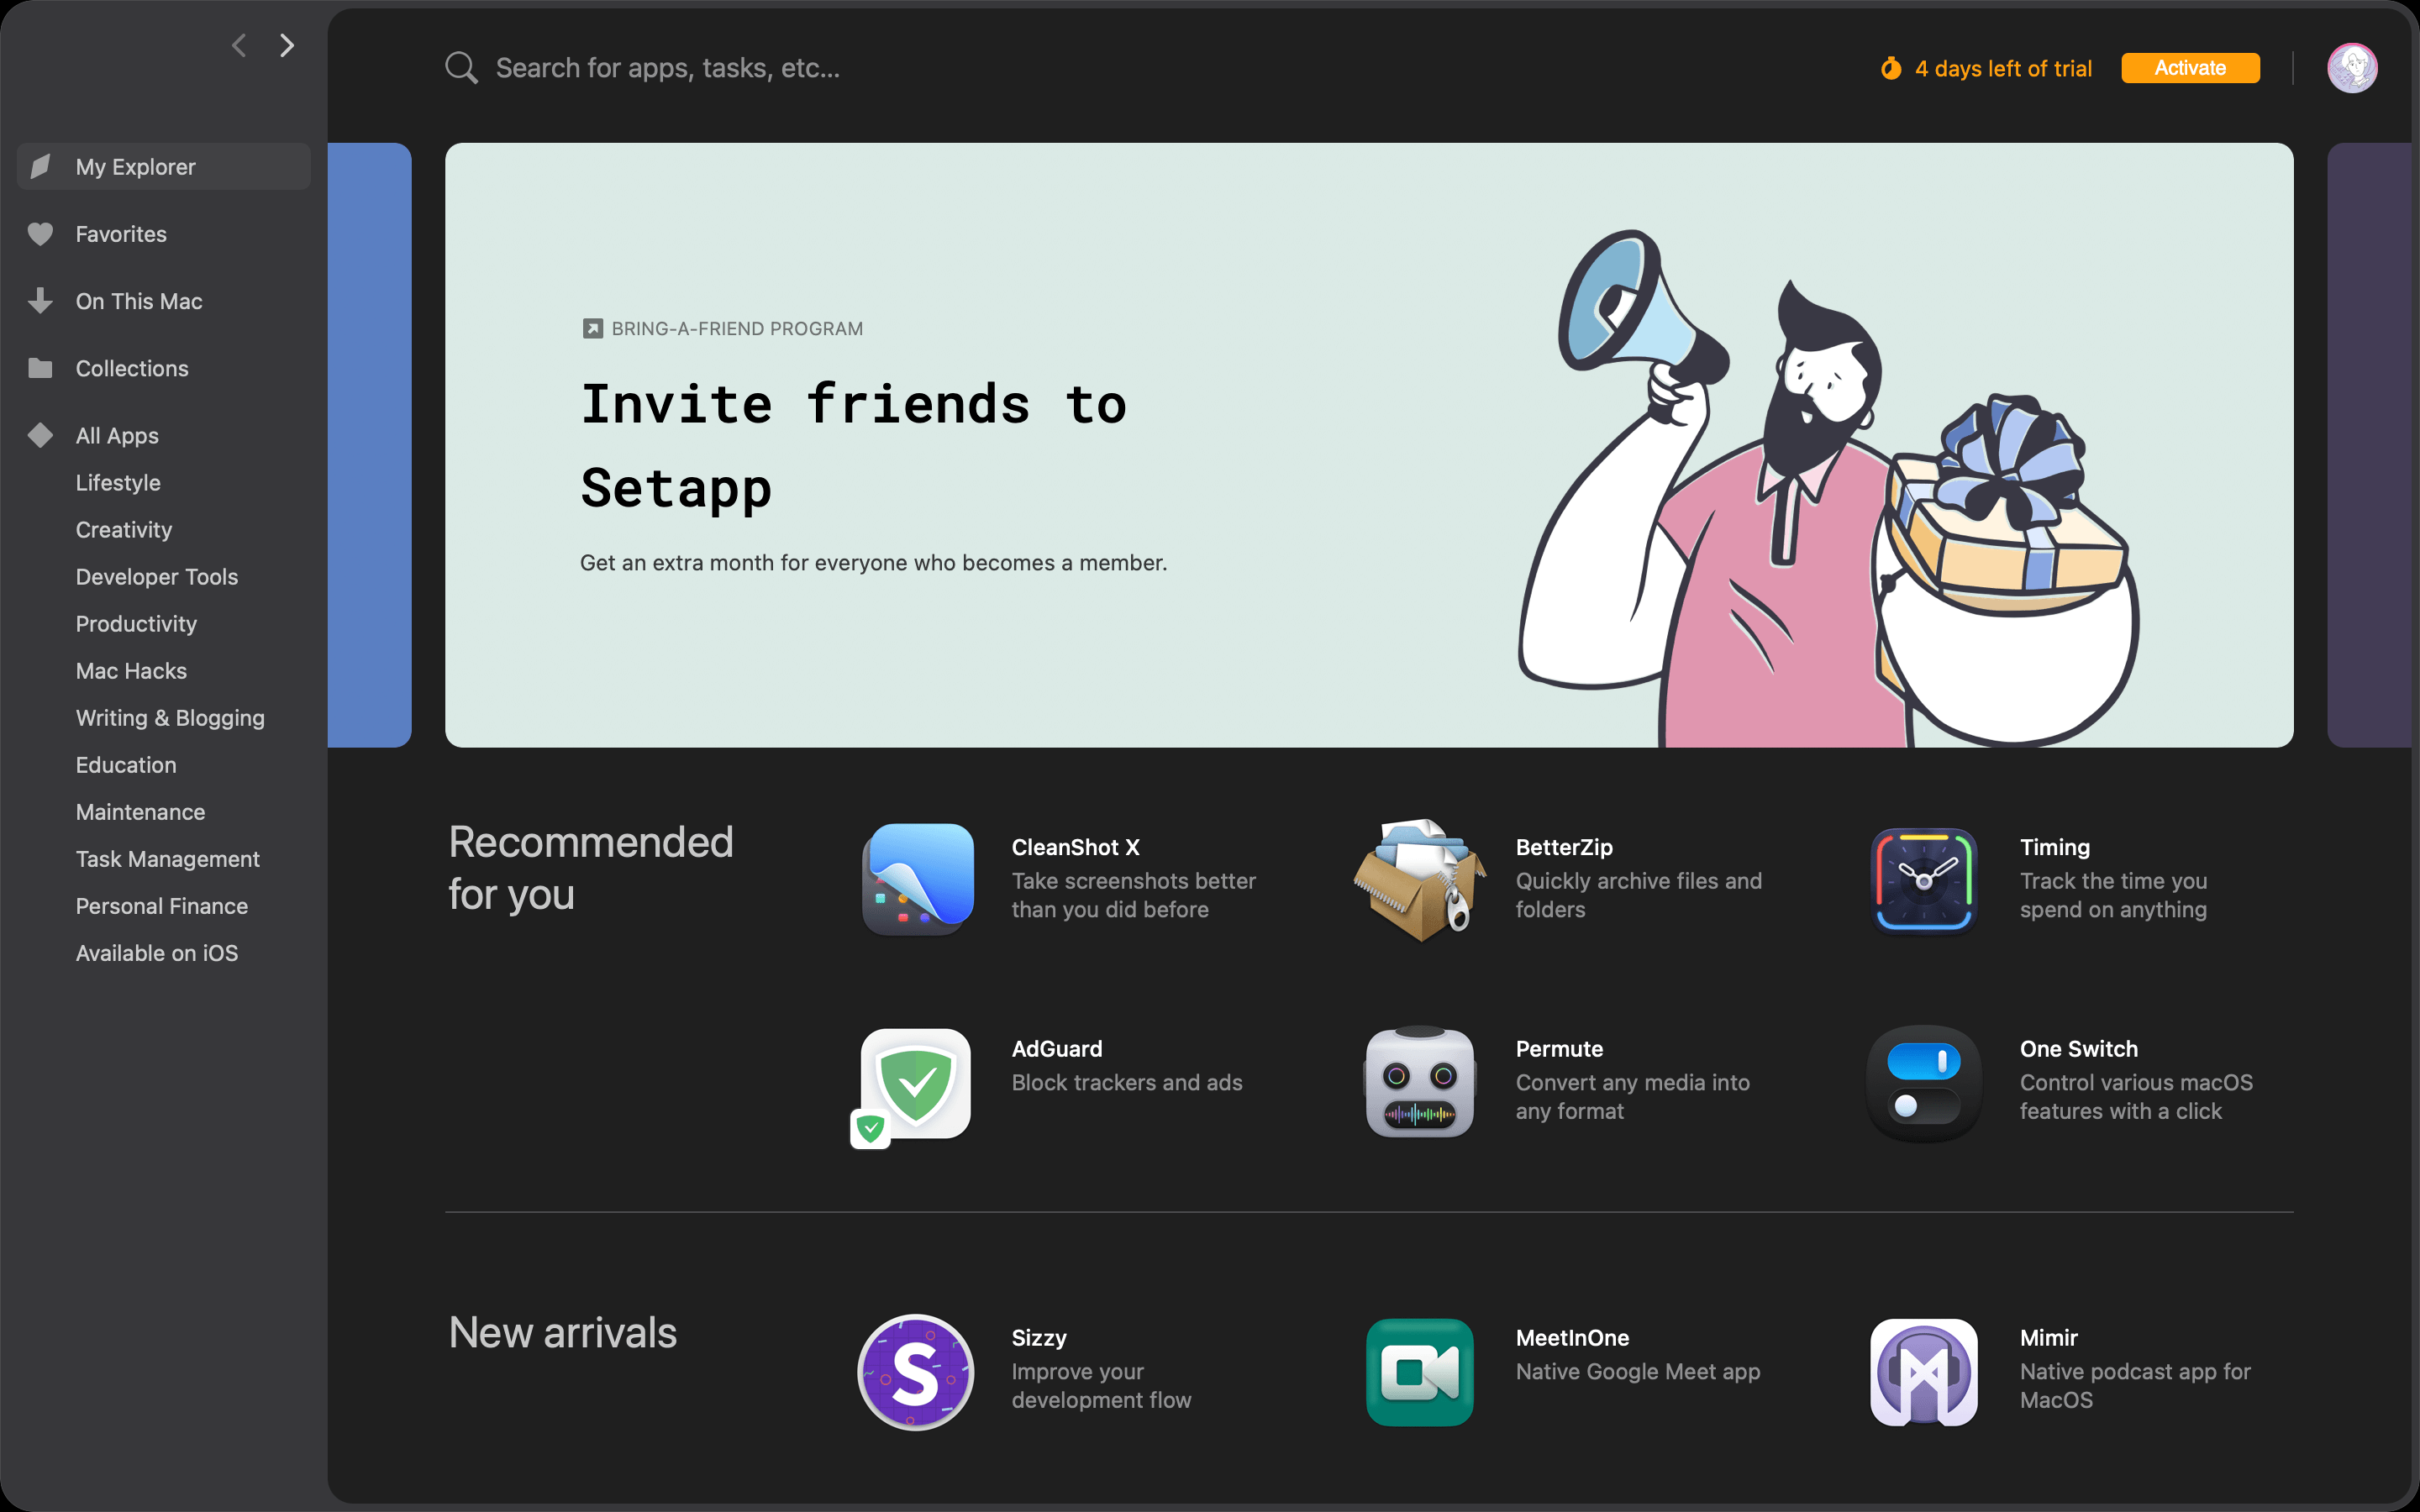Click the All Apps diamond icon
2420x1512 pixels.
40,435
